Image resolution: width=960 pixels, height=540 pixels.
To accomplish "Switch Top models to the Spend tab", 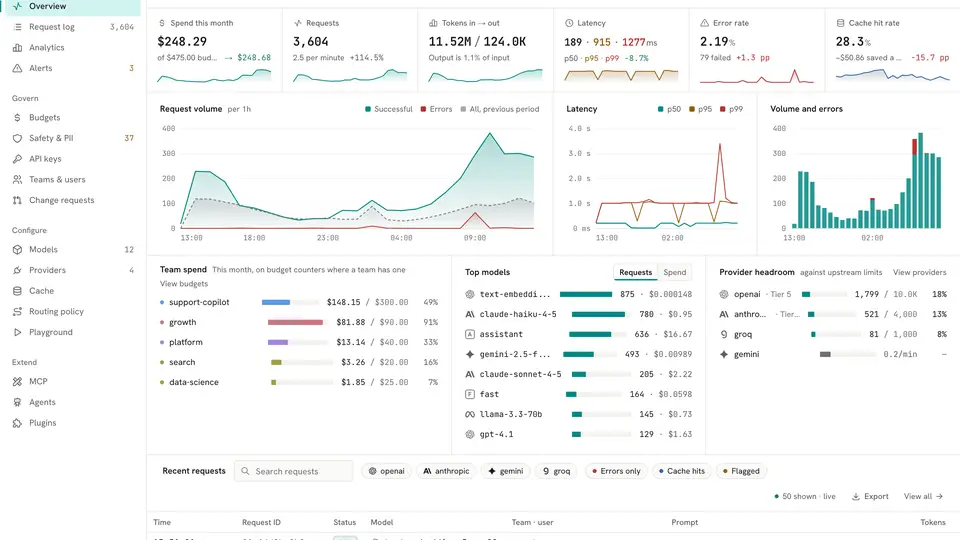I will click(675, 272).
